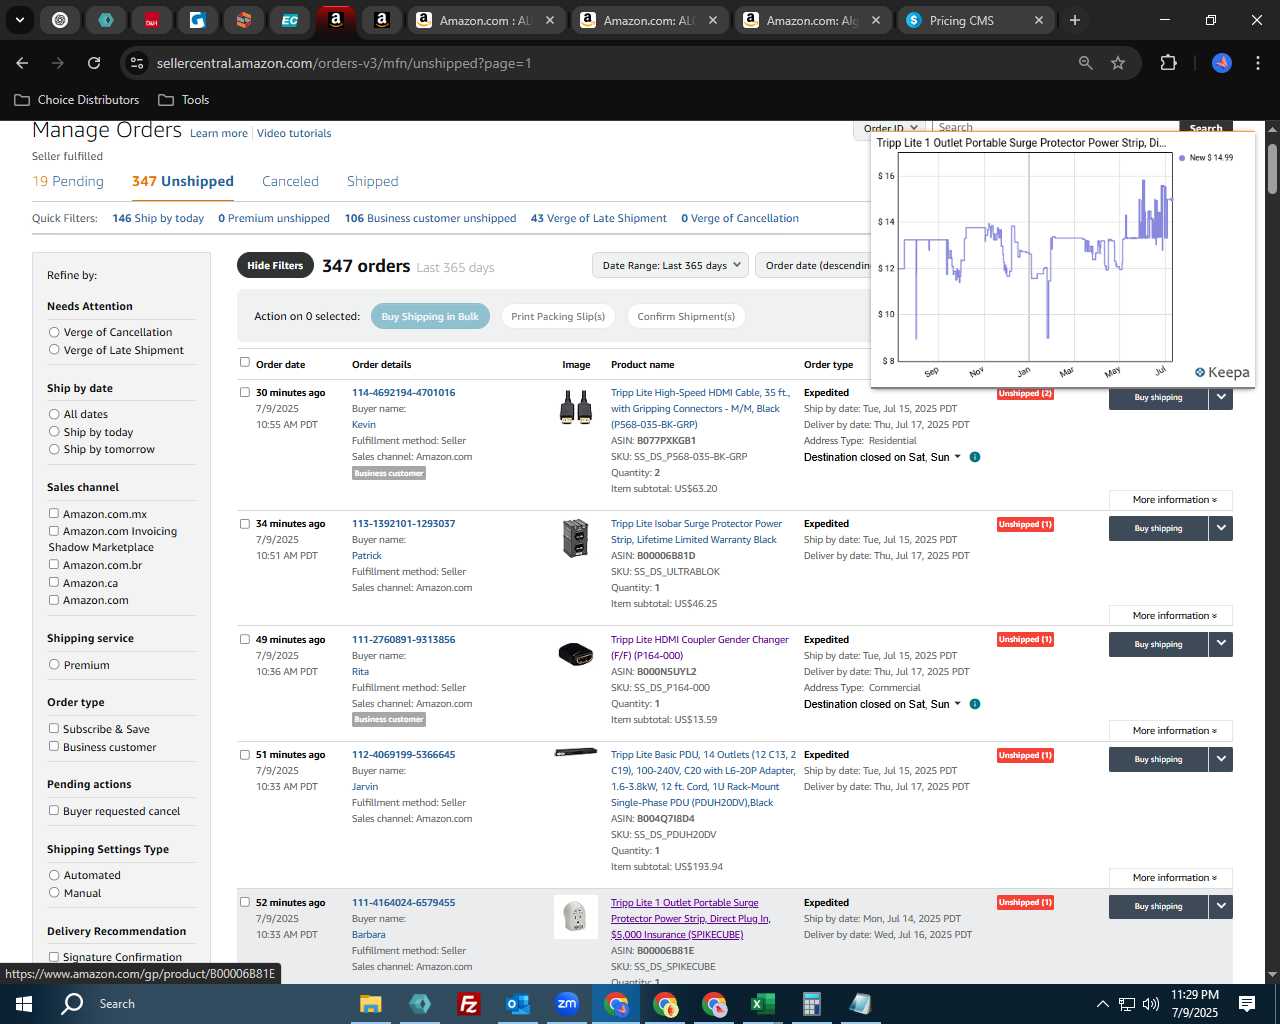
Task: Click the Keepa price history graph
Action: tap(1035, 257)
